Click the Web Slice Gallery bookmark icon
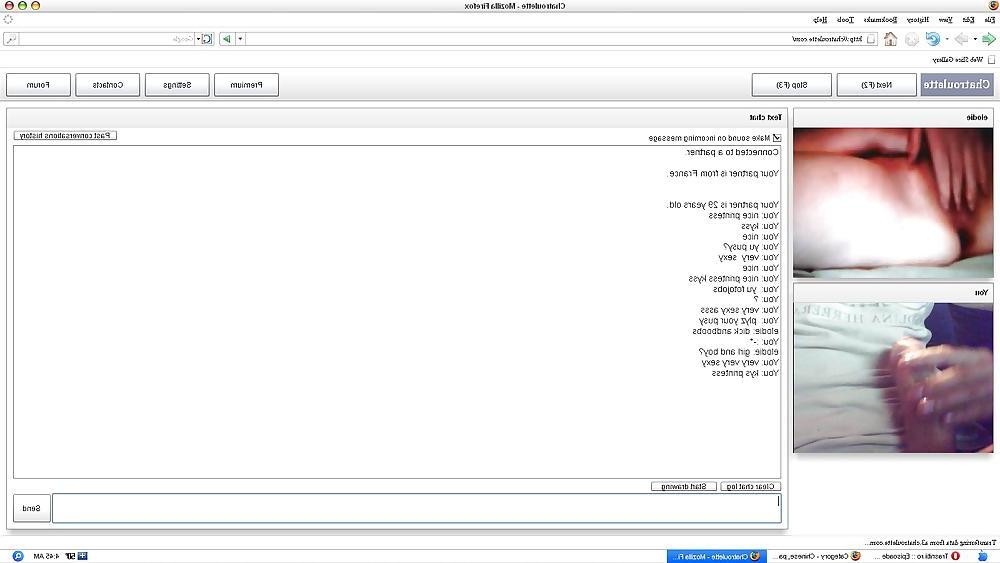The height and width of the screenshot is (563, 1000). [x=991, y=59]
